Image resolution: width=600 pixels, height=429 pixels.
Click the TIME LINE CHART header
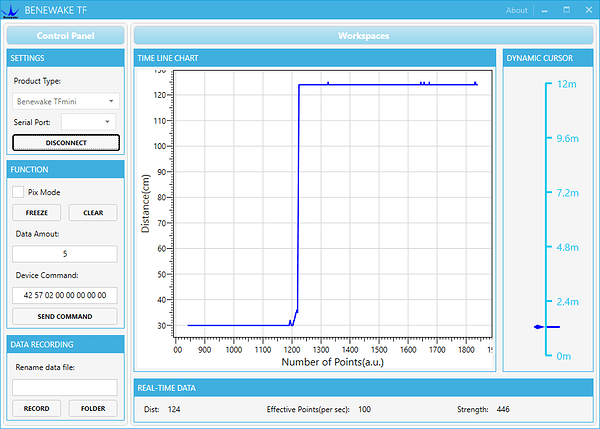(x=315, y=58)
